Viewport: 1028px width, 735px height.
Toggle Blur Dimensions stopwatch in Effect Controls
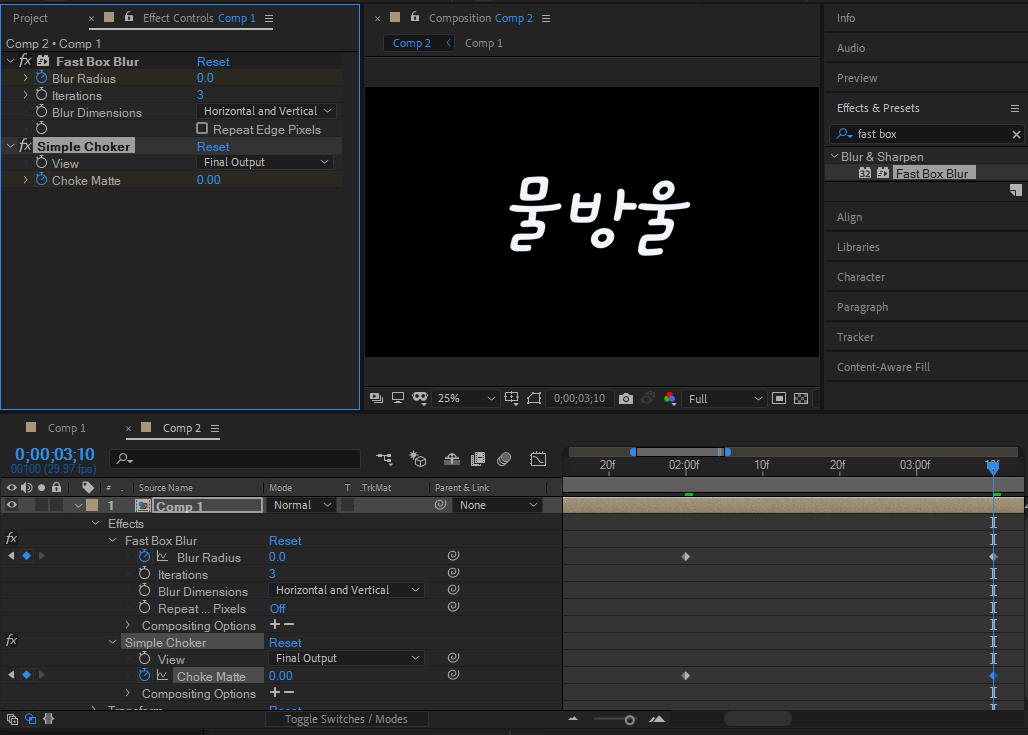point(41,111)
